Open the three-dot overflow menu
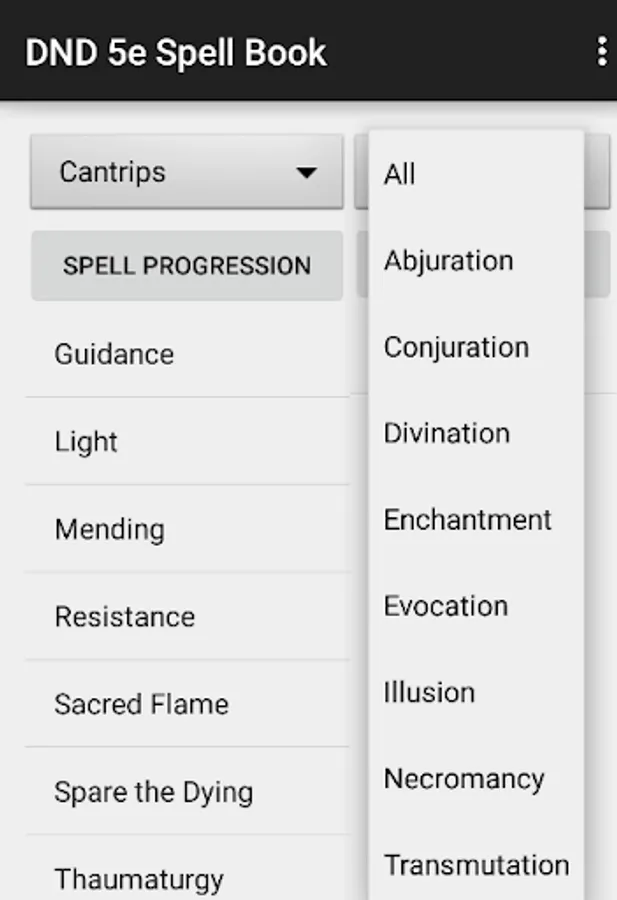617x900 pixels. (x=601, y=52)
